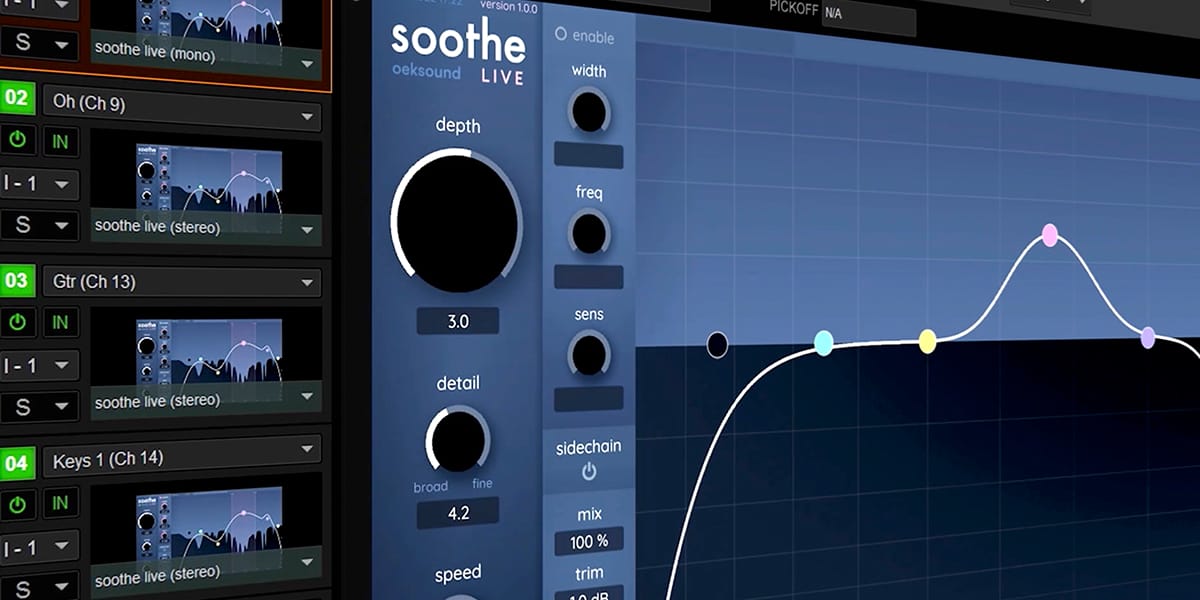Select the yellow EQ band node
The image size is (1200, 600).
(927, 341)
